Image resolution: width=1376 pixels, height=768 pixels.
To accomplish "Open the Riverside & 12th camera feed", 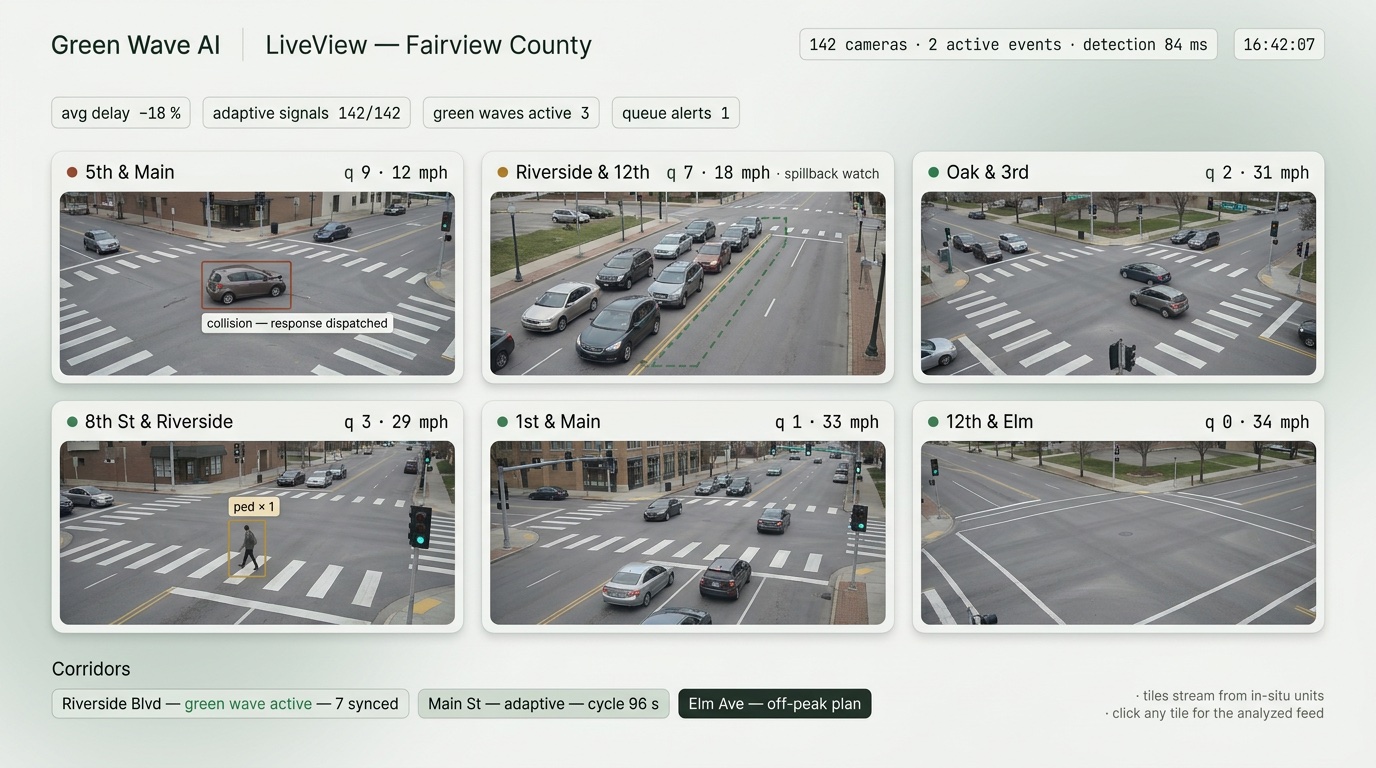I will [687, 283].
